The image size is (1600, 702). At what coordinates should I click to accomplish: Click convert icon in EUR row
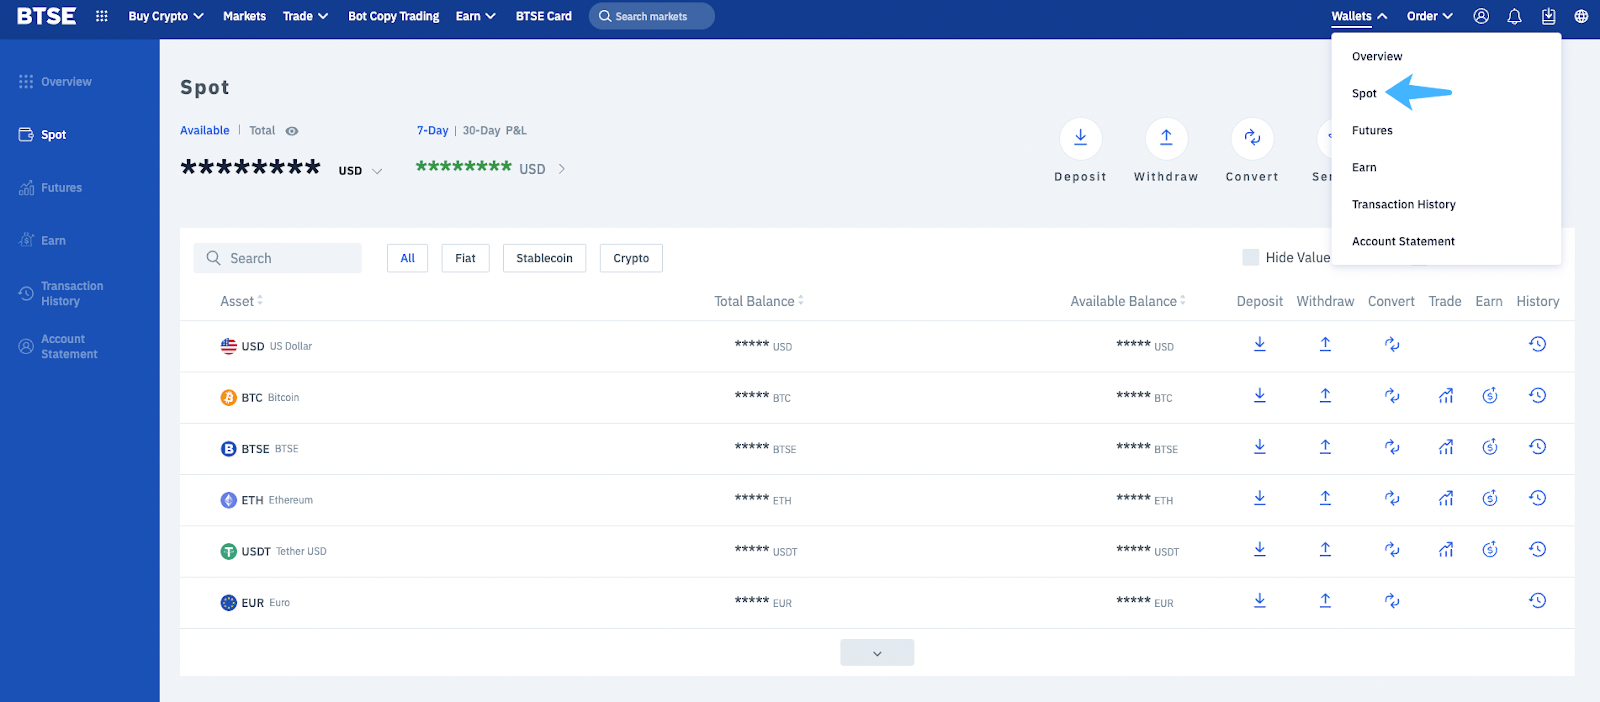(x=1391, y=600)
